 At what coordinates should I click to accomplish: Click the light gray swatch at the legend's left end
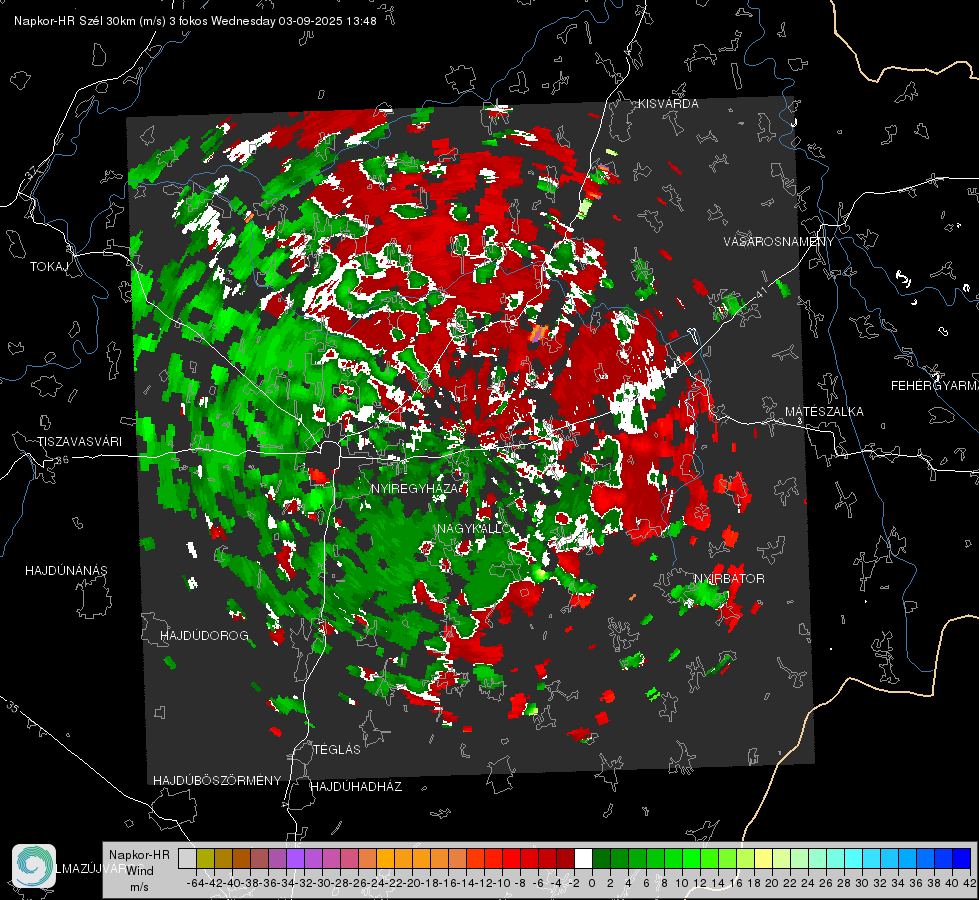pyautogui.click(x=187, y=858)
